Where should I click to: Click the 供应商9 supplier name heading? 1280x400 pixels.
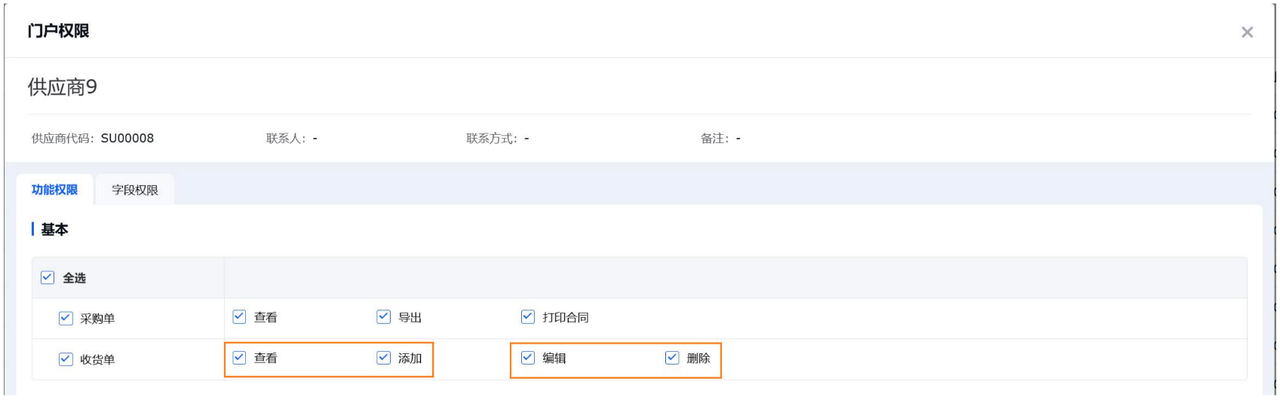pyautogui.click(x=62, y=87)
